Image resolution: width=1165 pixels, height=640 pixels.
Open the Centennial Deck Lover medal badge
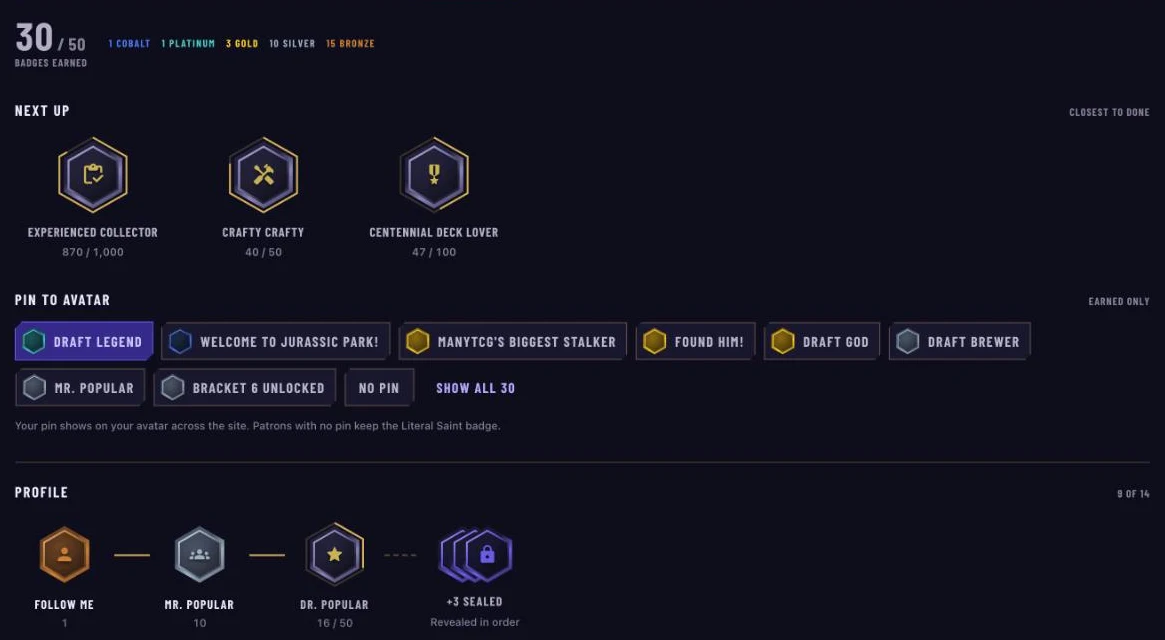click(x=434, y=175)
